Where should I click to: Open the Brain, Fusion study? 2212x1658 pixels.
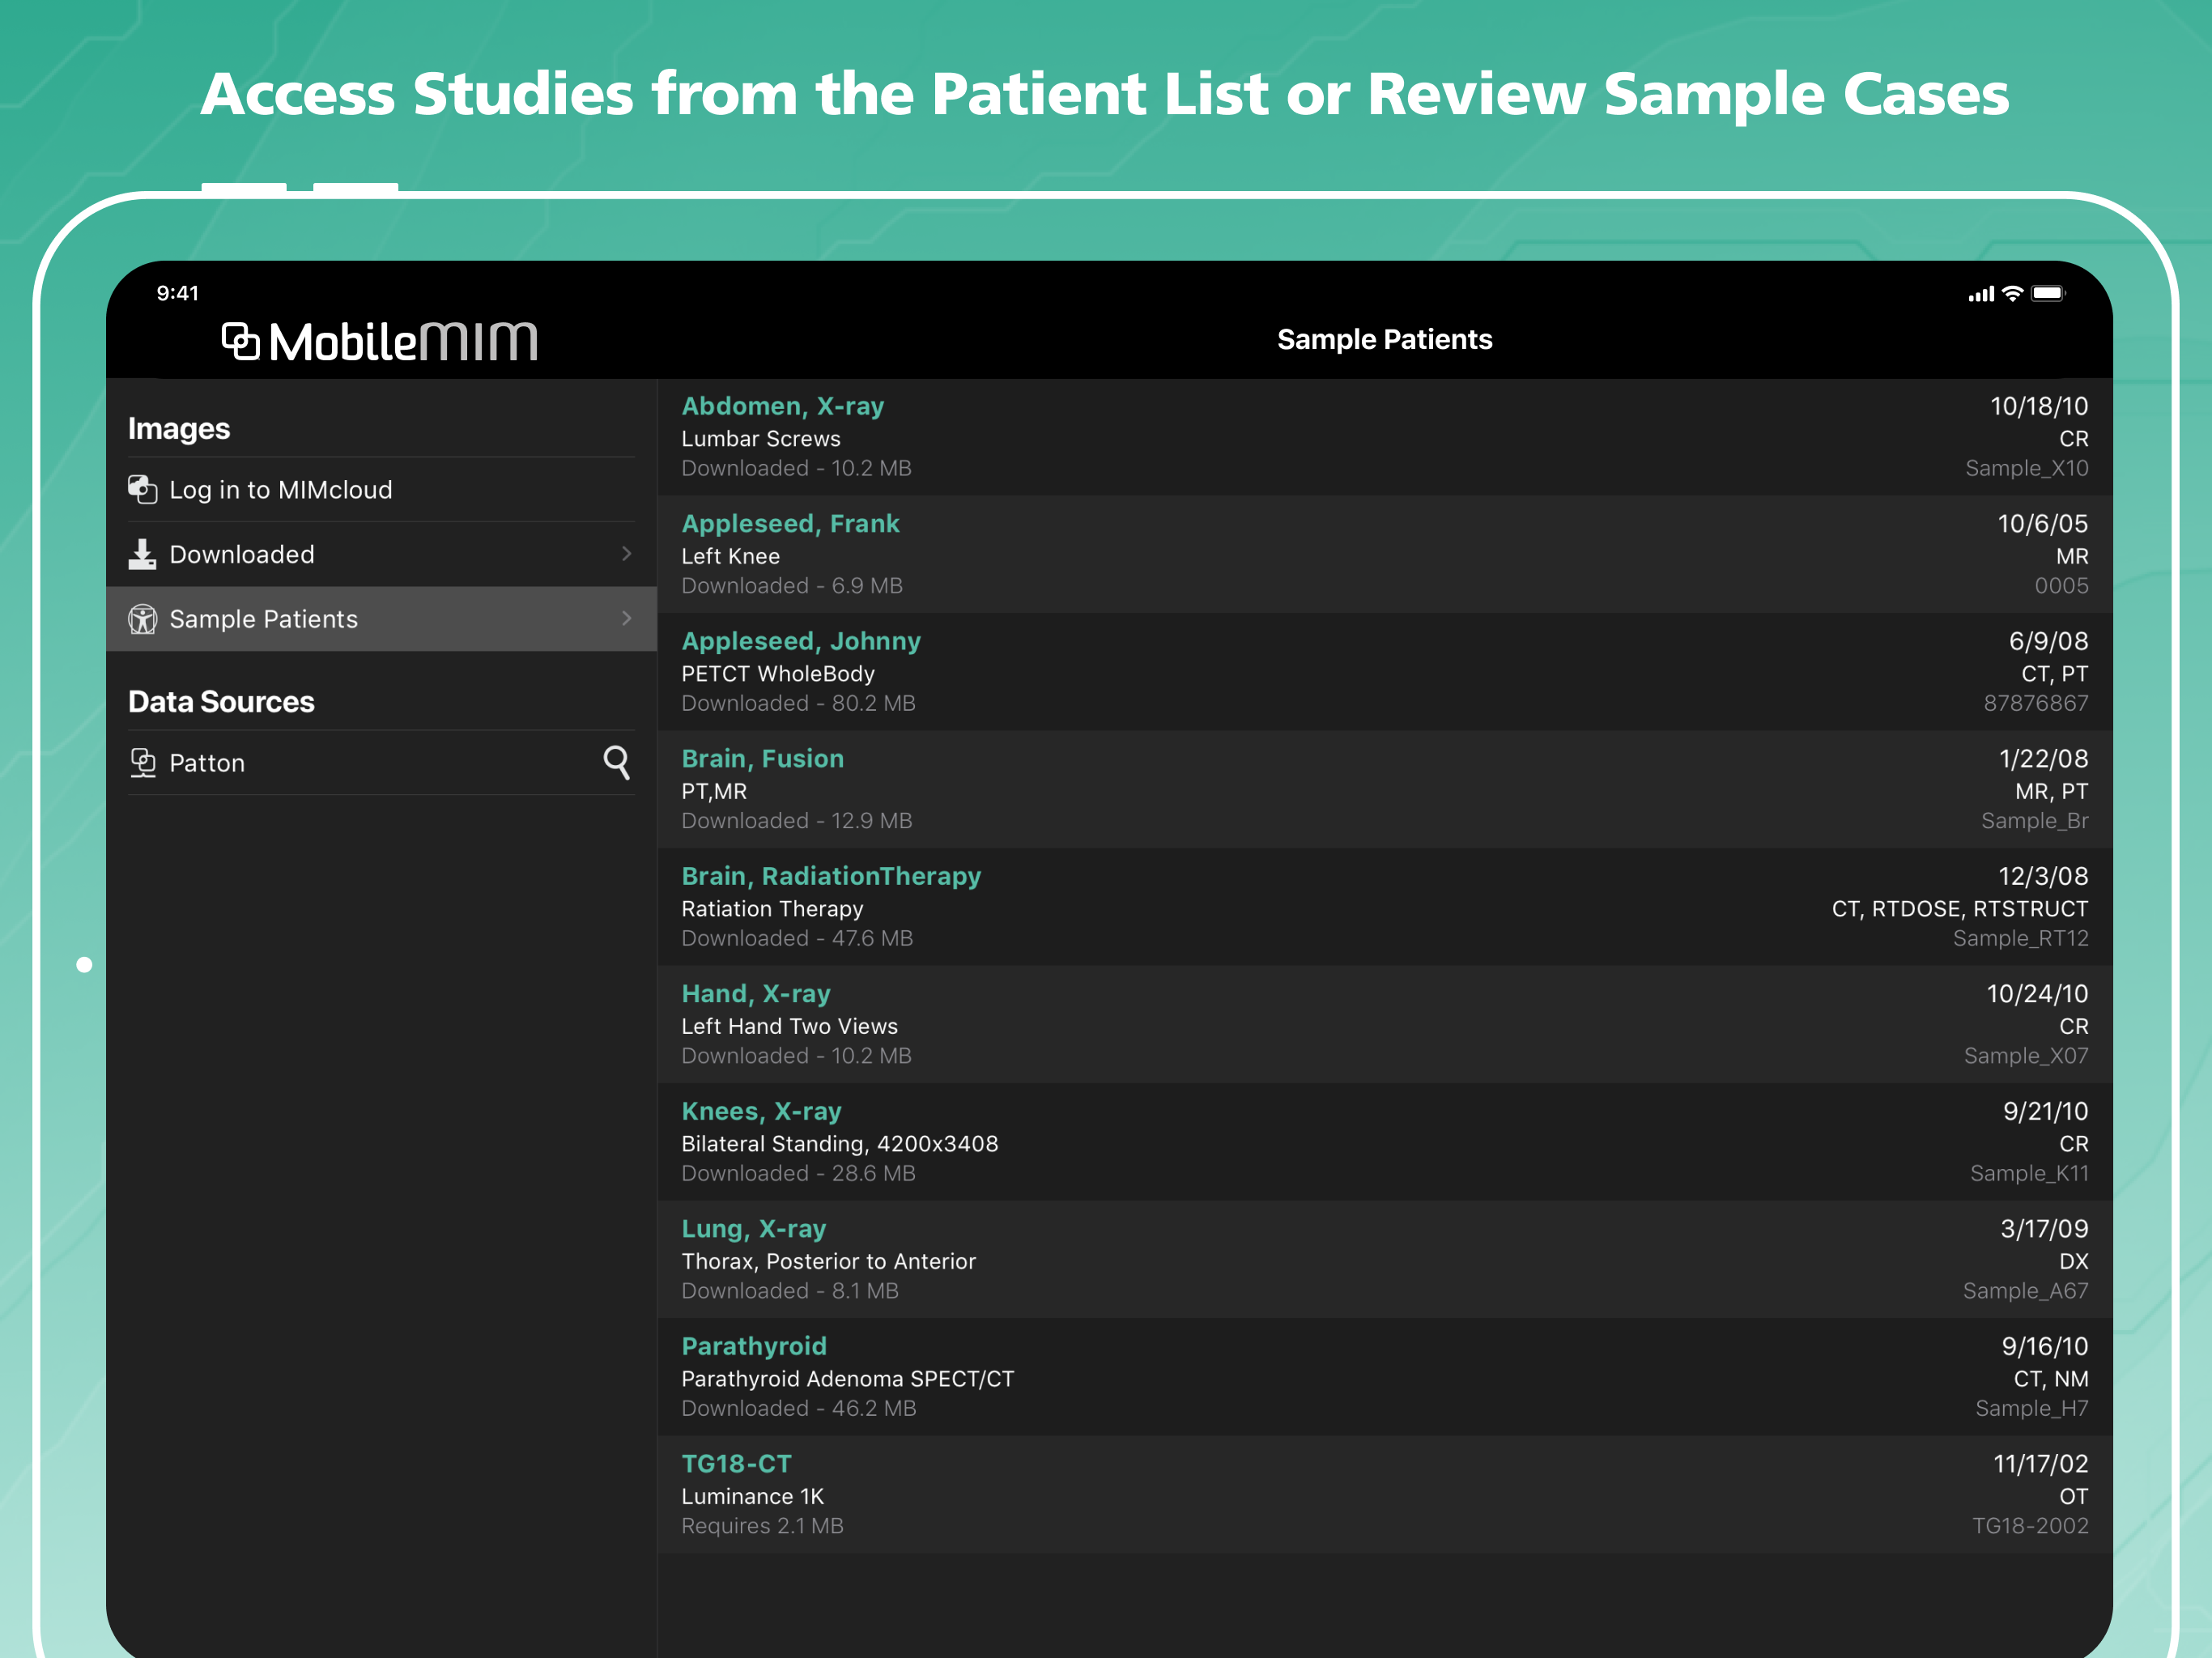1384,789
